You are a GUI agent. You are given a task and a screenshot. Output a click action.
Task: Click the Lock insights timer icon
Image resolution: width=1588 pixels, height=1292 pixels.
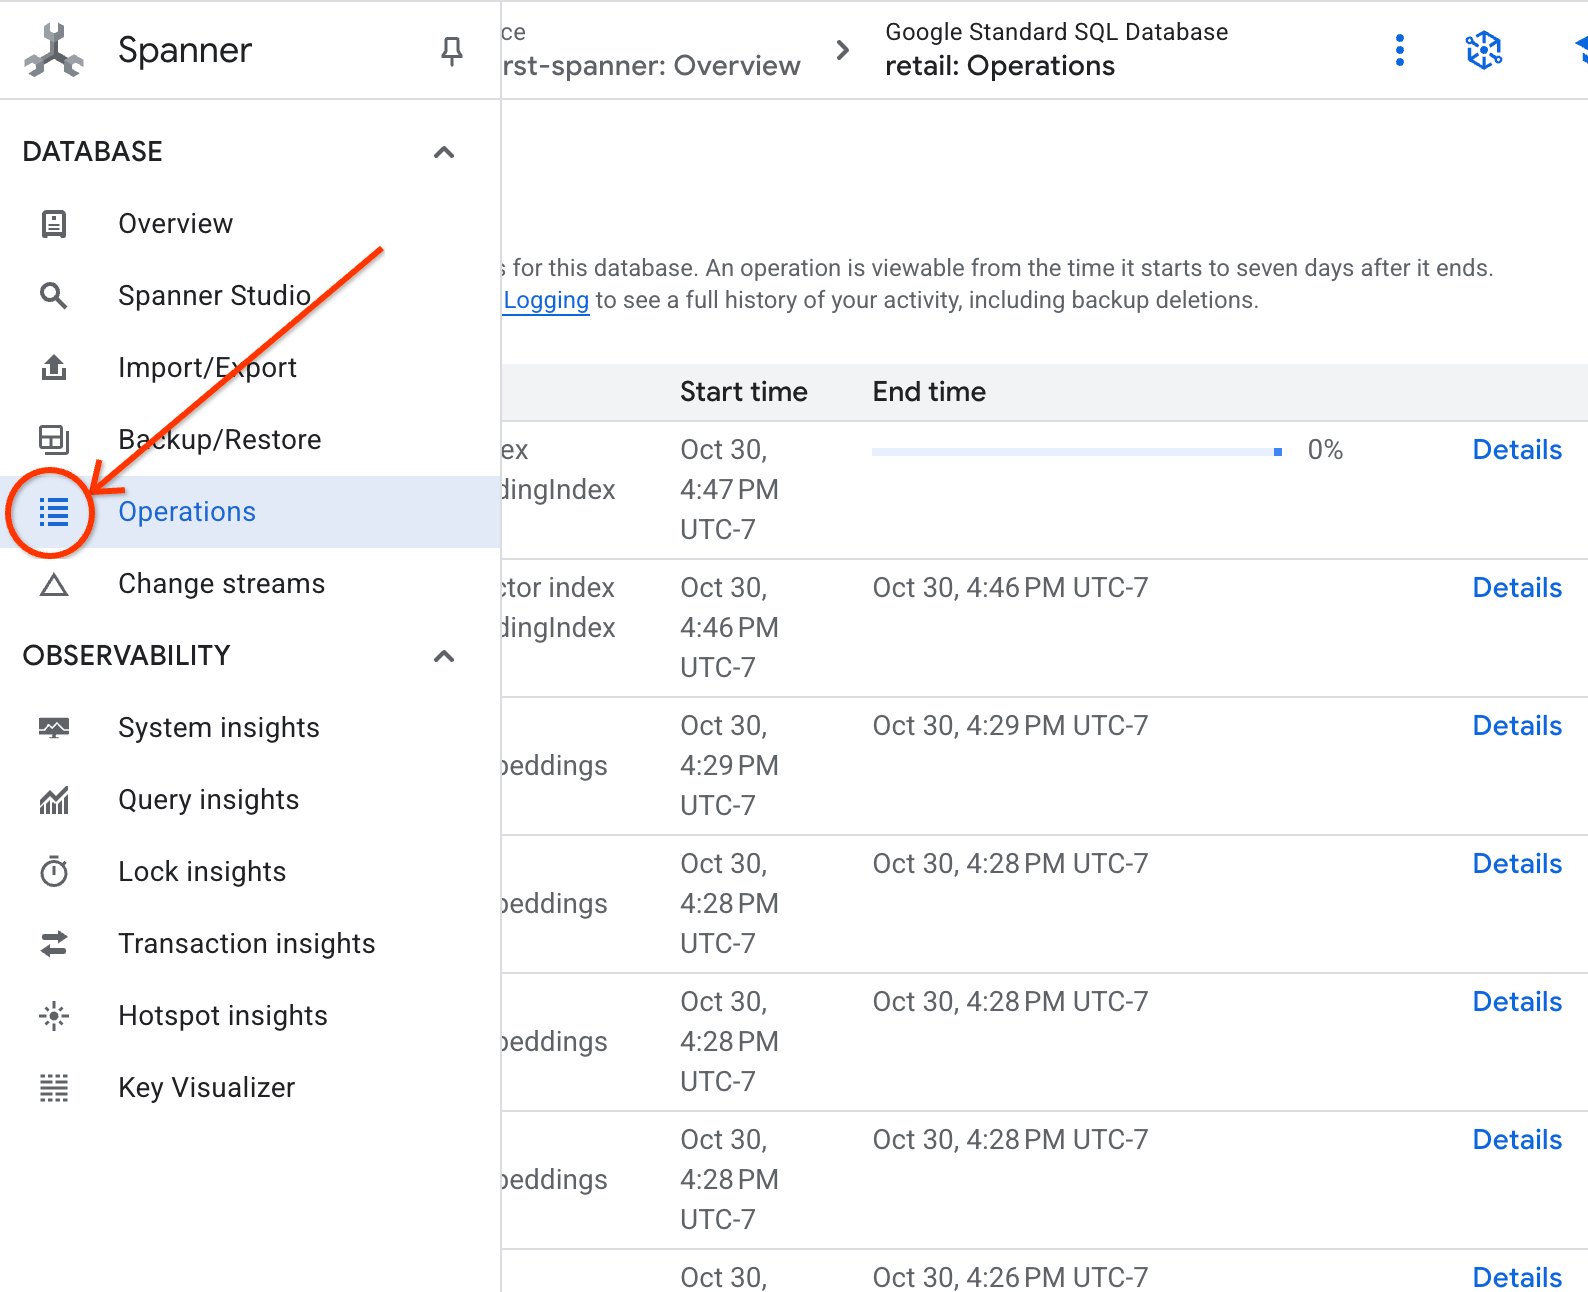click(54, 872)
